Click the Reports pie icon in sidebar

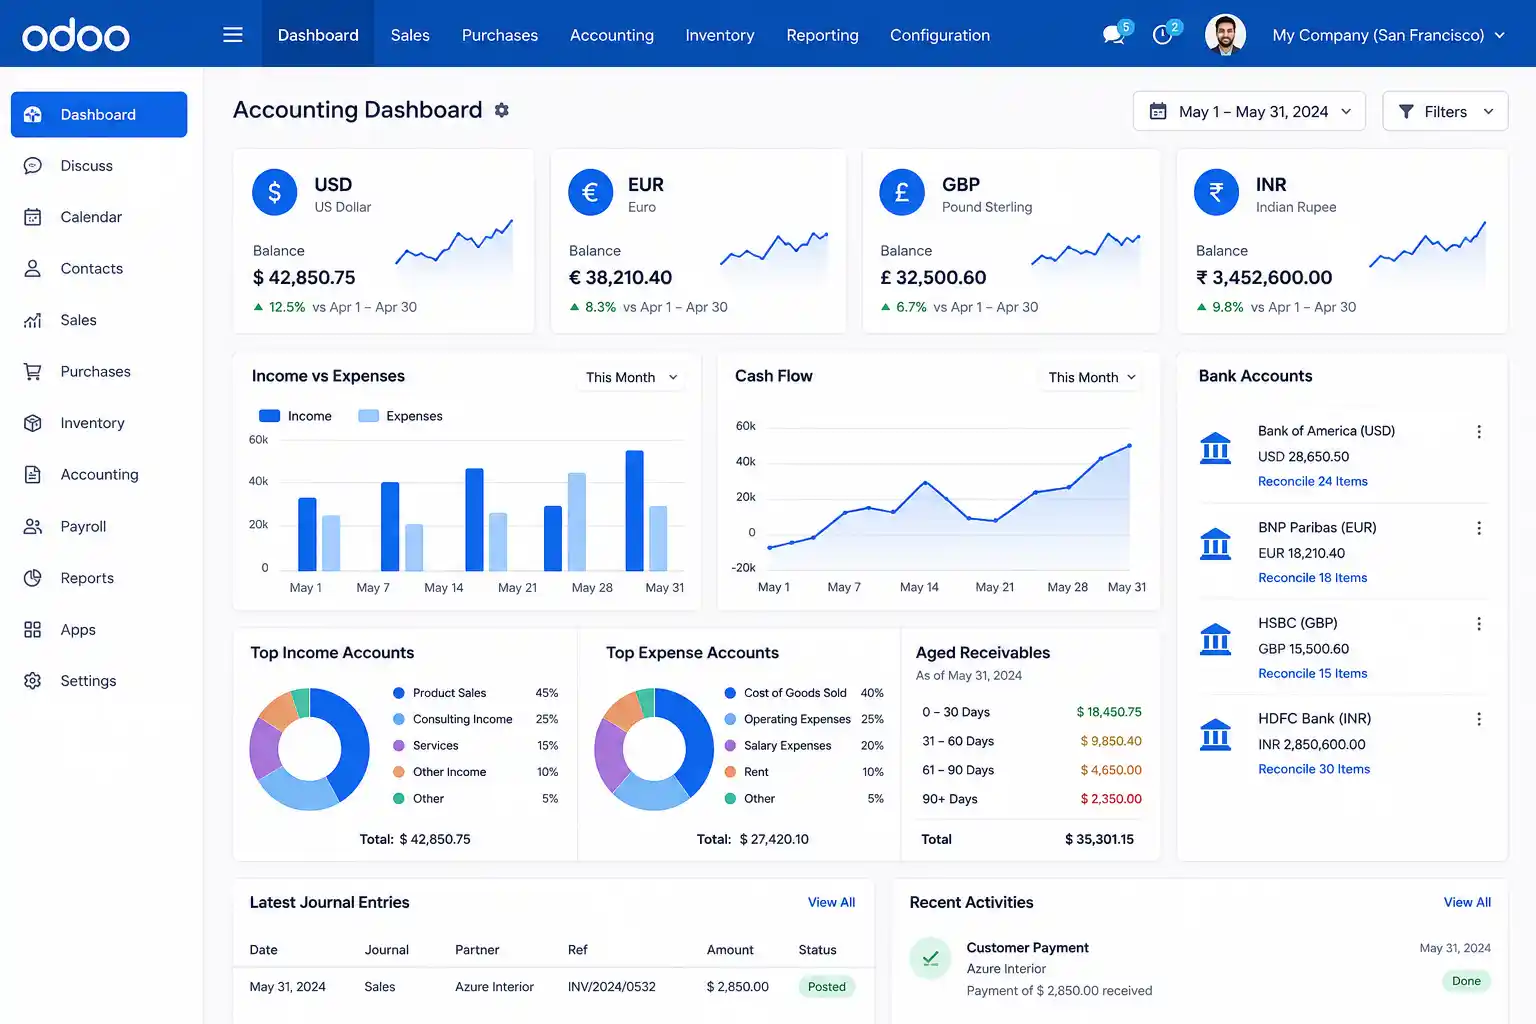[x=33, y=578]
